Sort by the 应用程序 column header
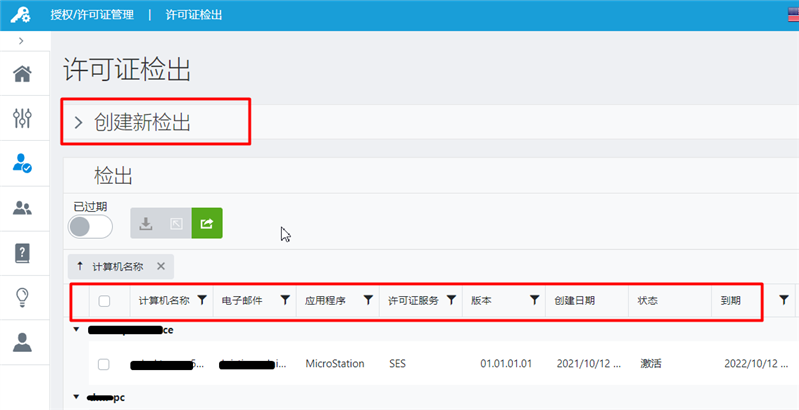 325,300
